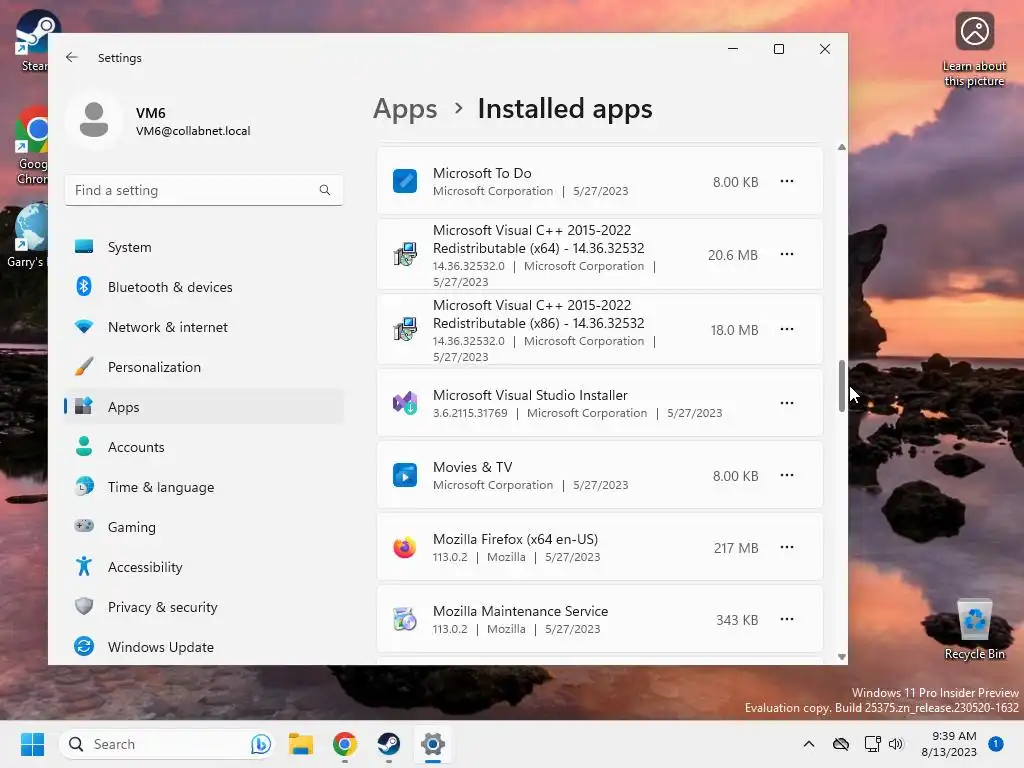Click the Visual Studio Installer icon

[x=405, y=403]
